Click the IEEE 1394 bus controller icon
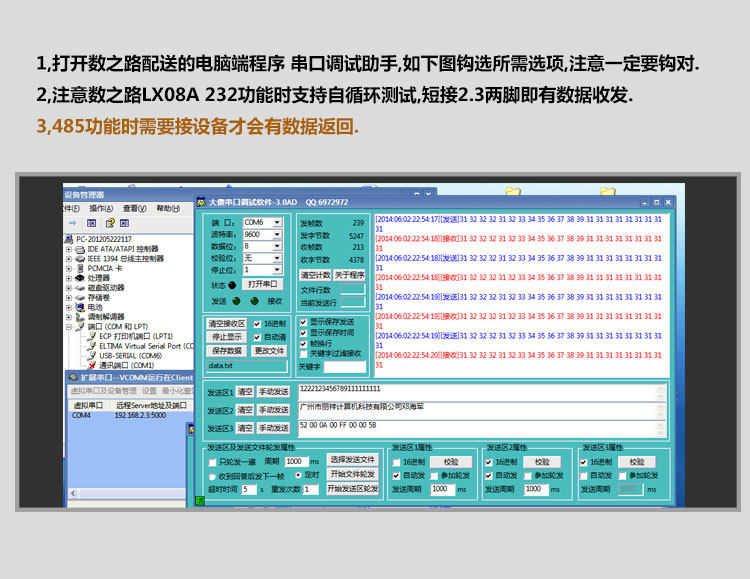 [80, 259]
